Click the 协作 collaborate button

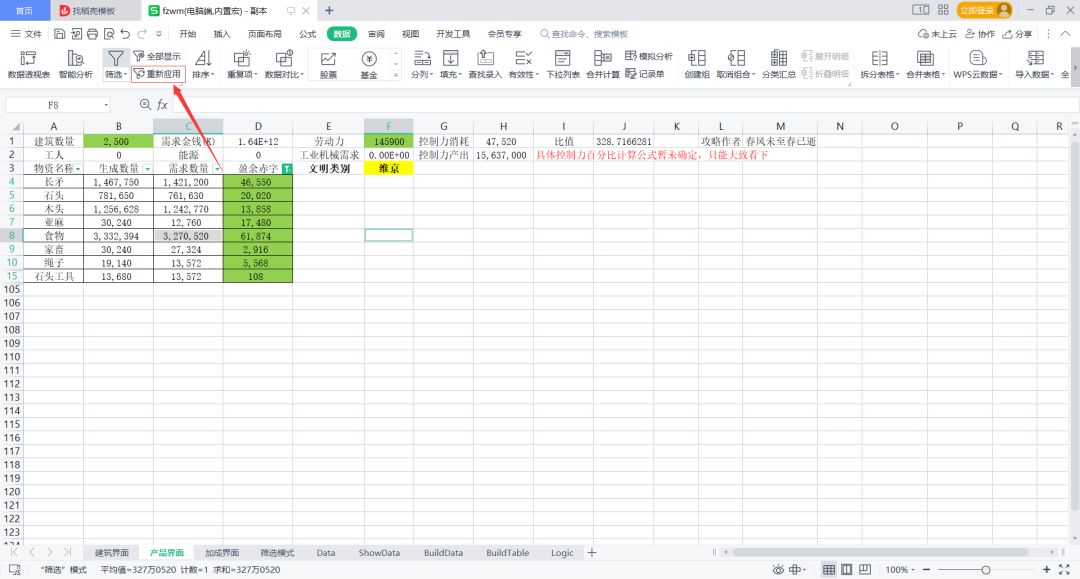980,34
